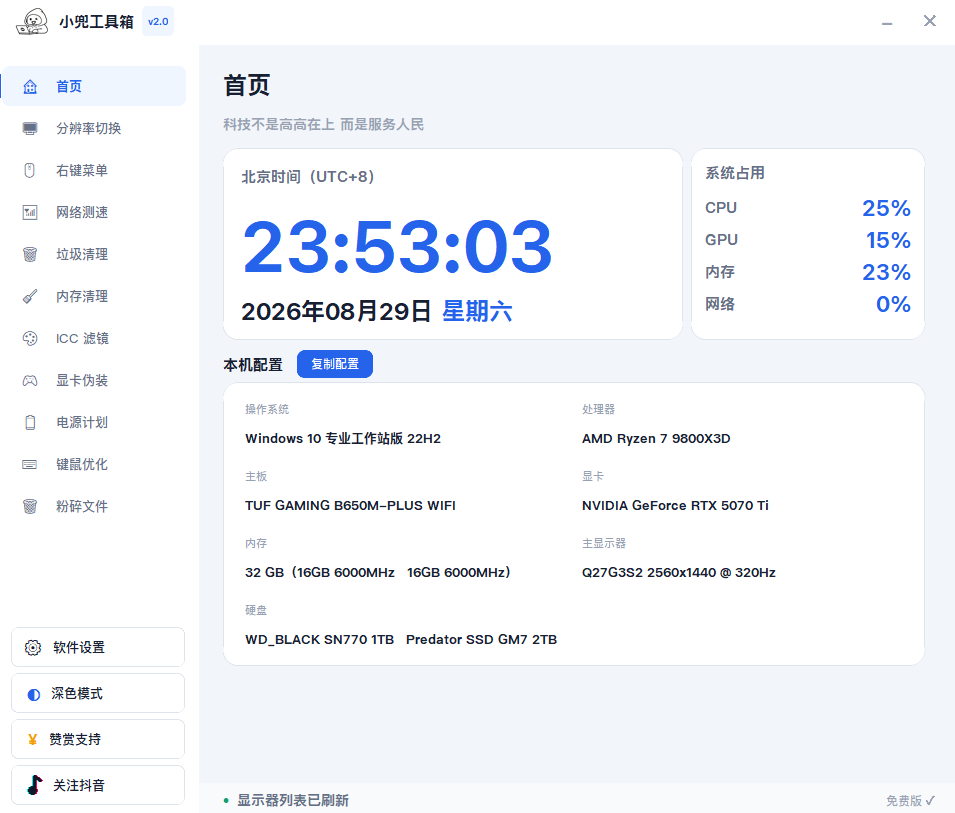Go to 键鼠优化 page
The image size is (955, 813).
94,465
